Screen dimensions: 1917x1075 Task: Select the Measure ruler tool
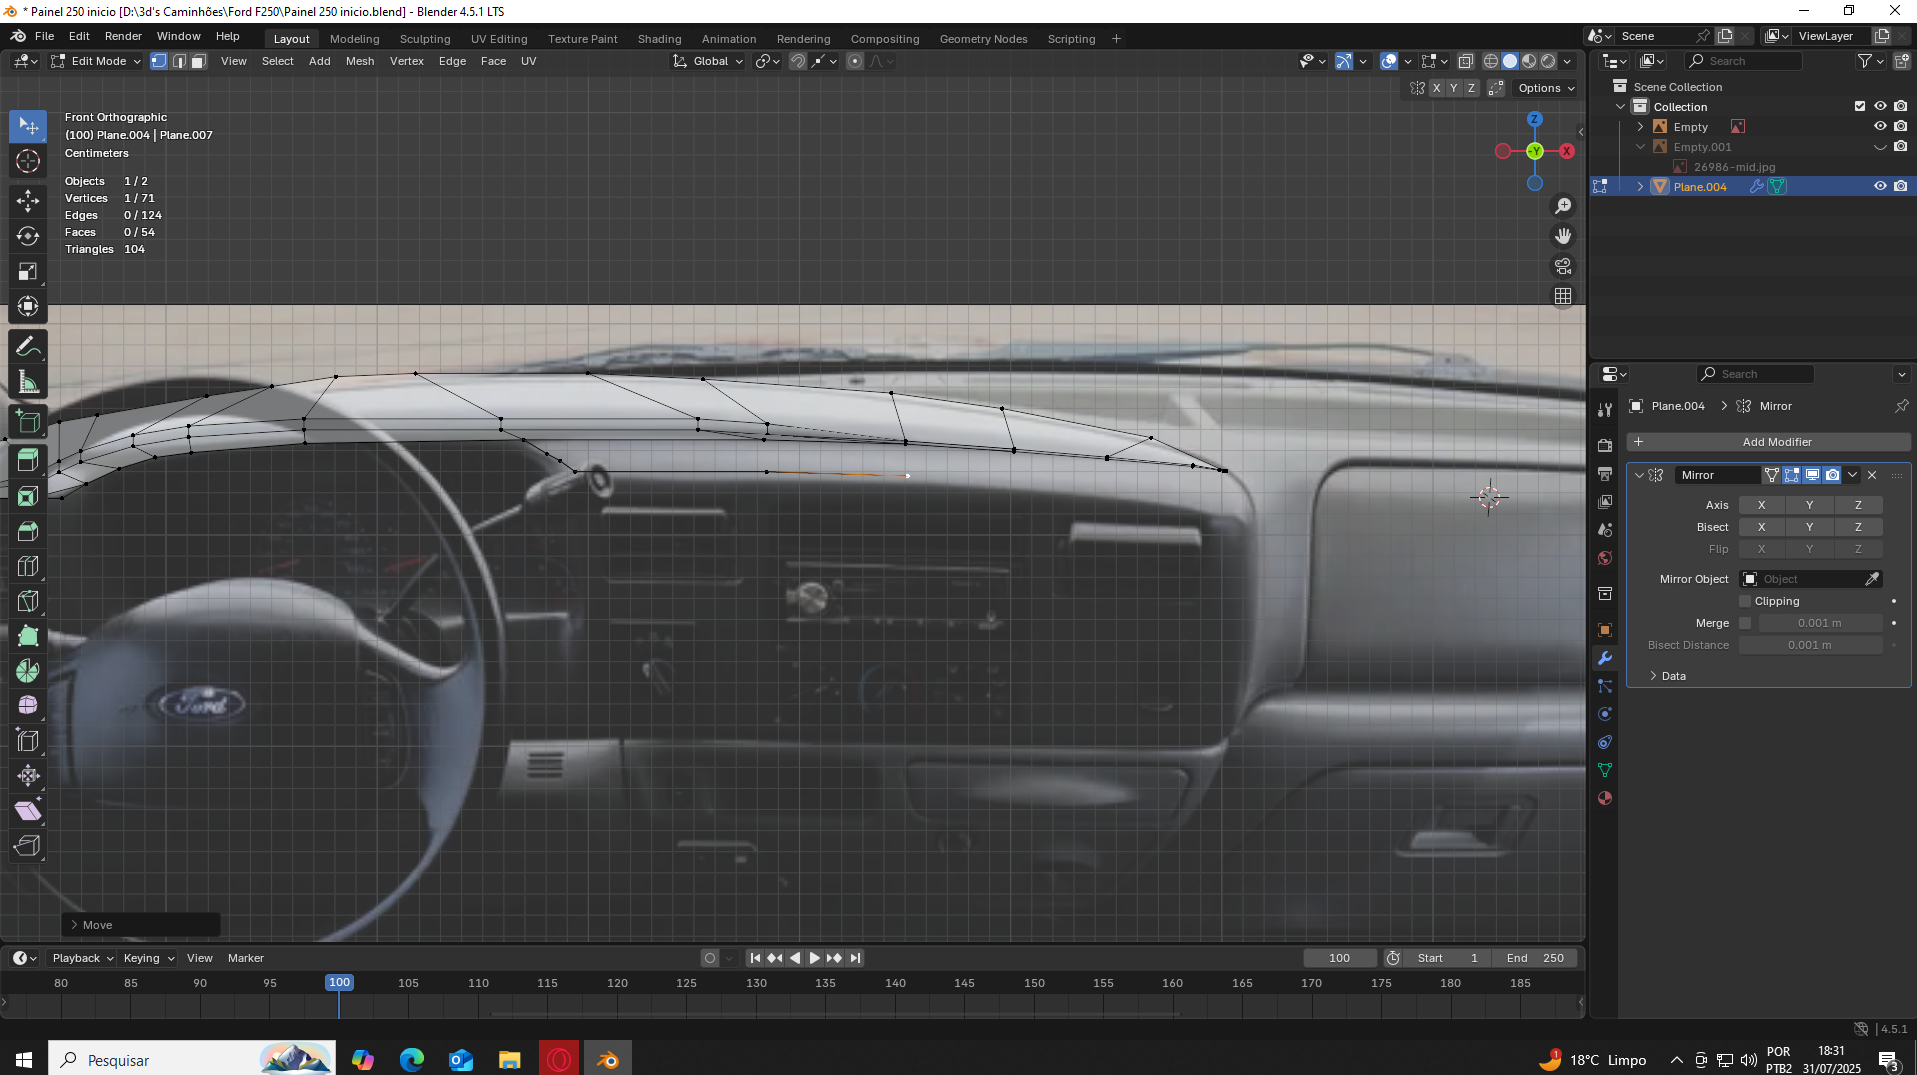coord(28,383)
